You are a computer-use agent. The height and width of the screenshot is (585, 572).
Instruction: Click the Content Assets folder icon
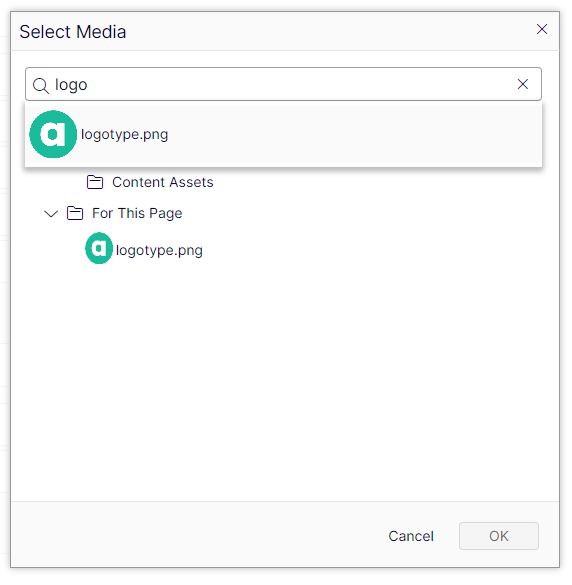pos(95,182)
